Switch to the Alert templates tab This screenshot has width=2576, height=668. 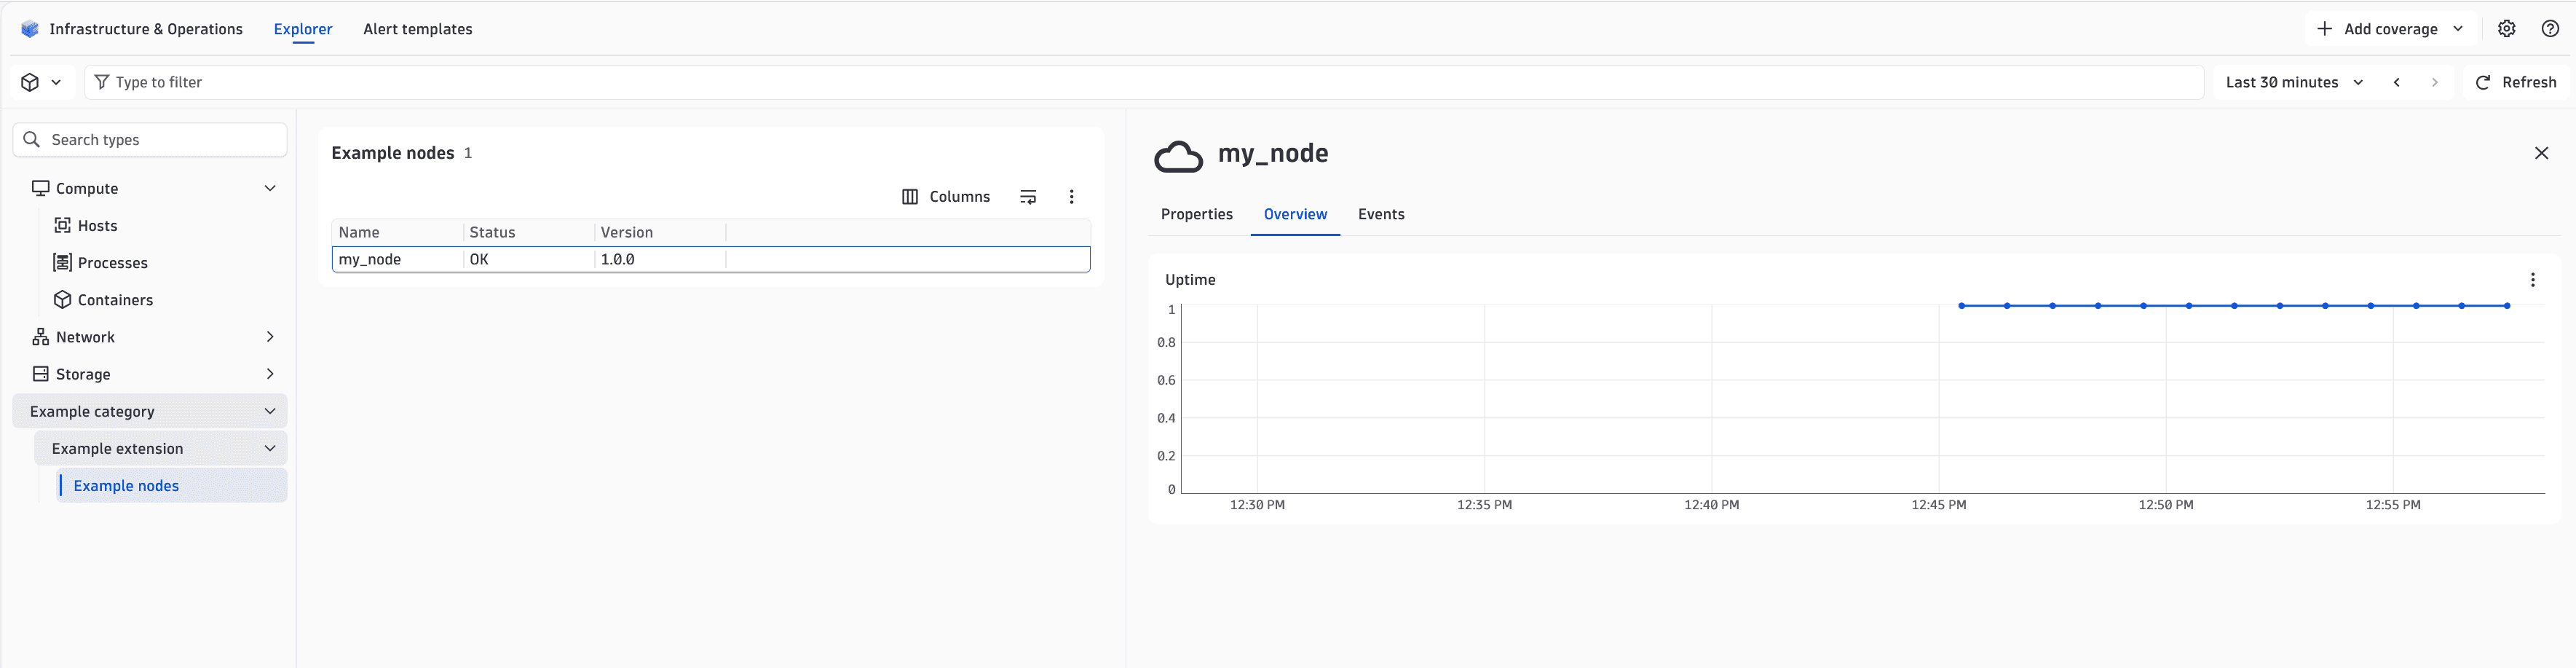coord(418,29)
